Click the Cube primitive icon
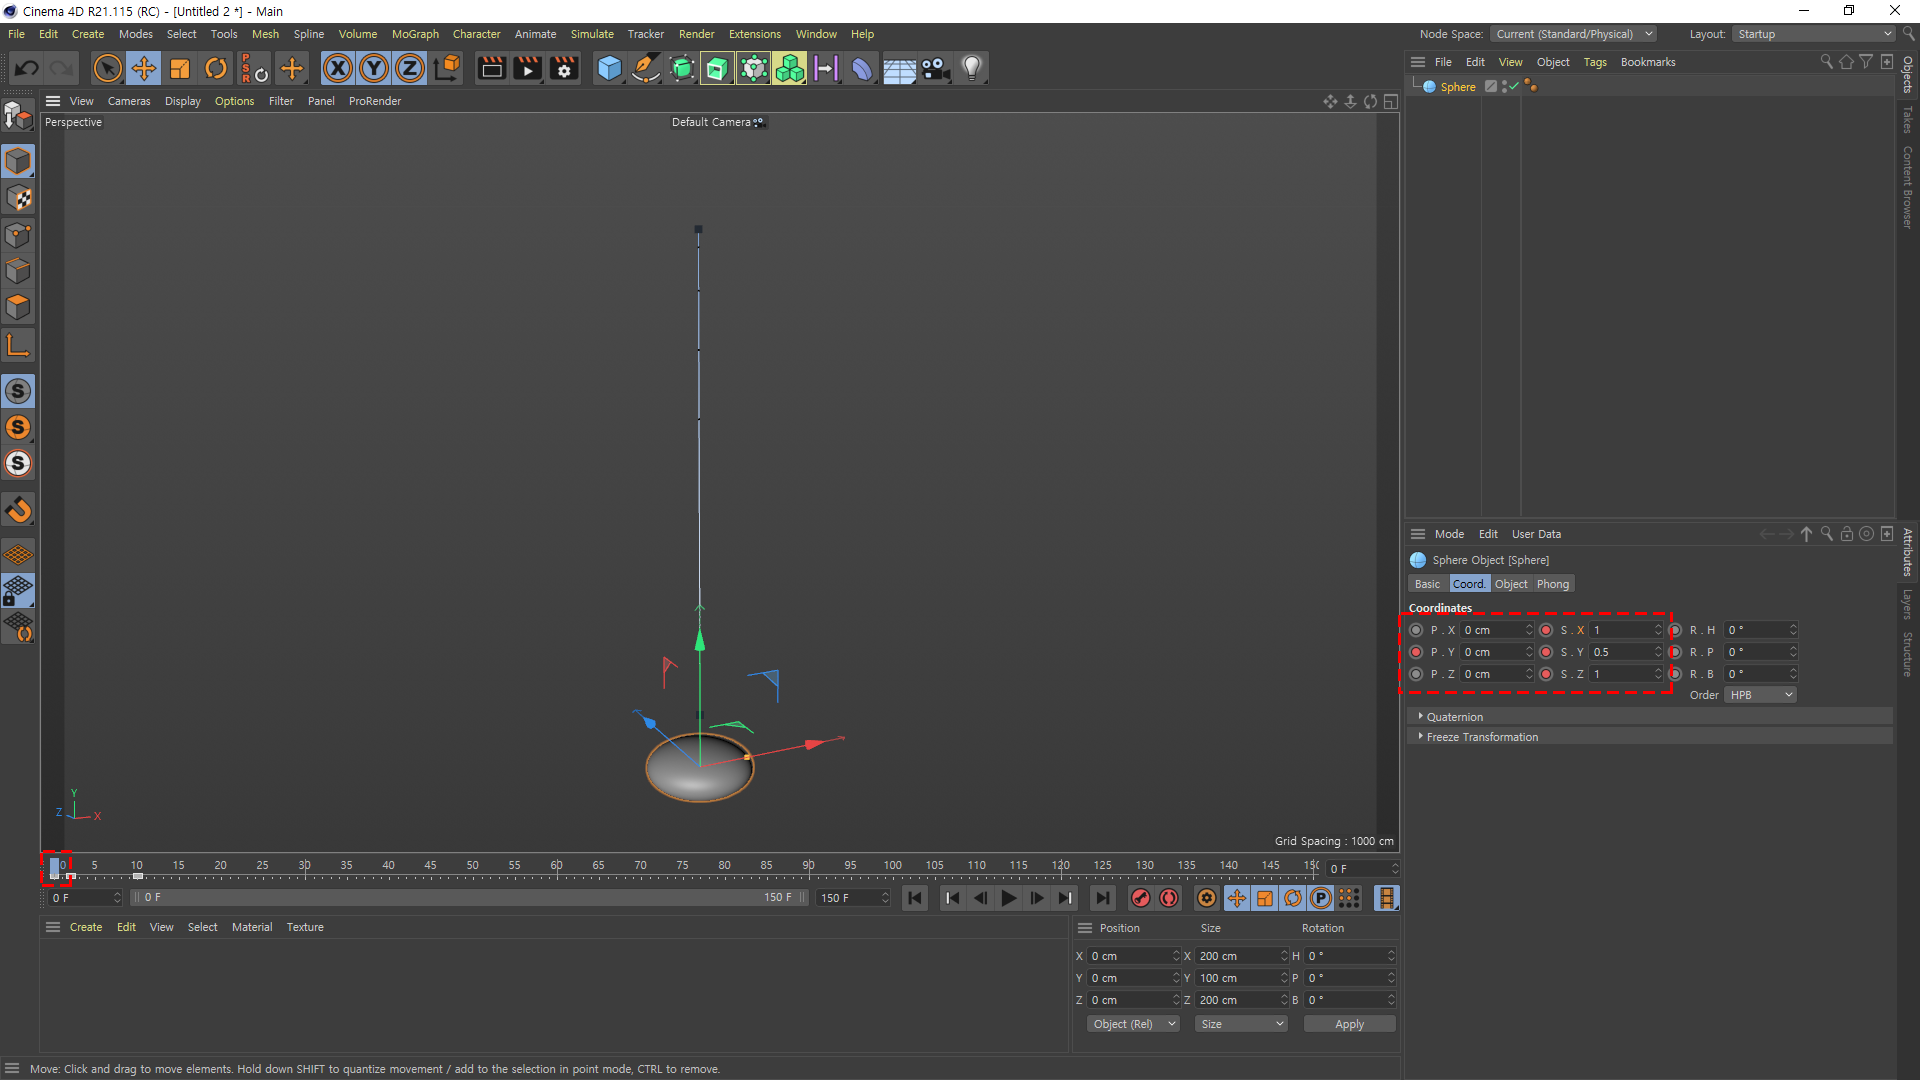1920x1080 pixels. pos(609,68)
